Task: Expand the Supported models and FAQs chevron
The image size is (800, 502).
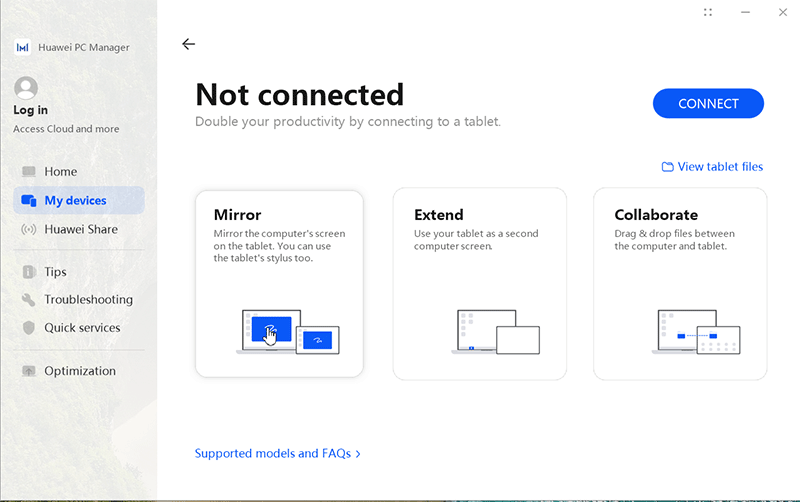Action: (358, 454)
